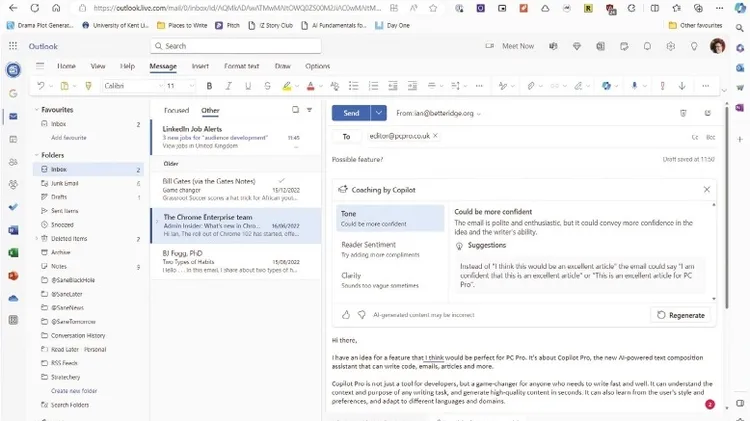750x421 pixels.
Task: Open the Insert ribbon tab
Action: [200, 66]
